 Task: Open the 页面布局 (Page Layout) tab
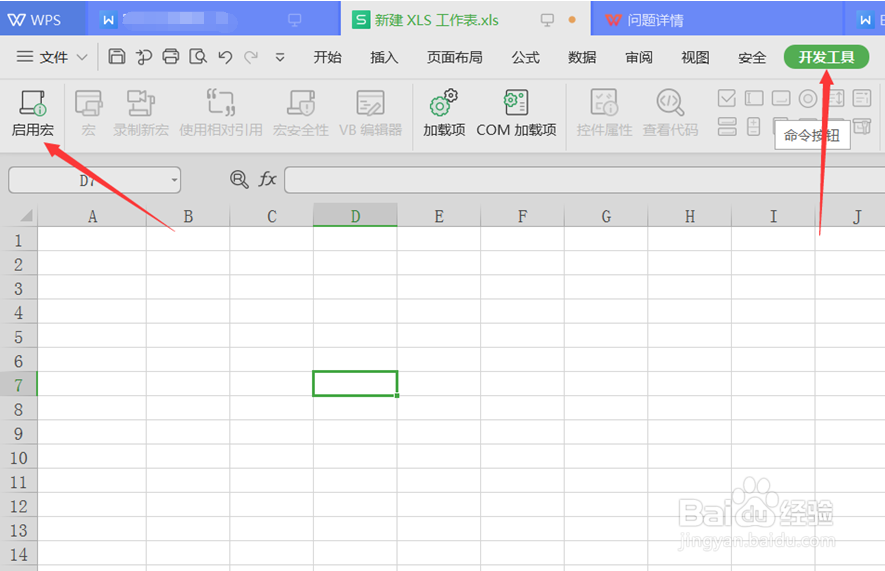[x=454, y=57]
